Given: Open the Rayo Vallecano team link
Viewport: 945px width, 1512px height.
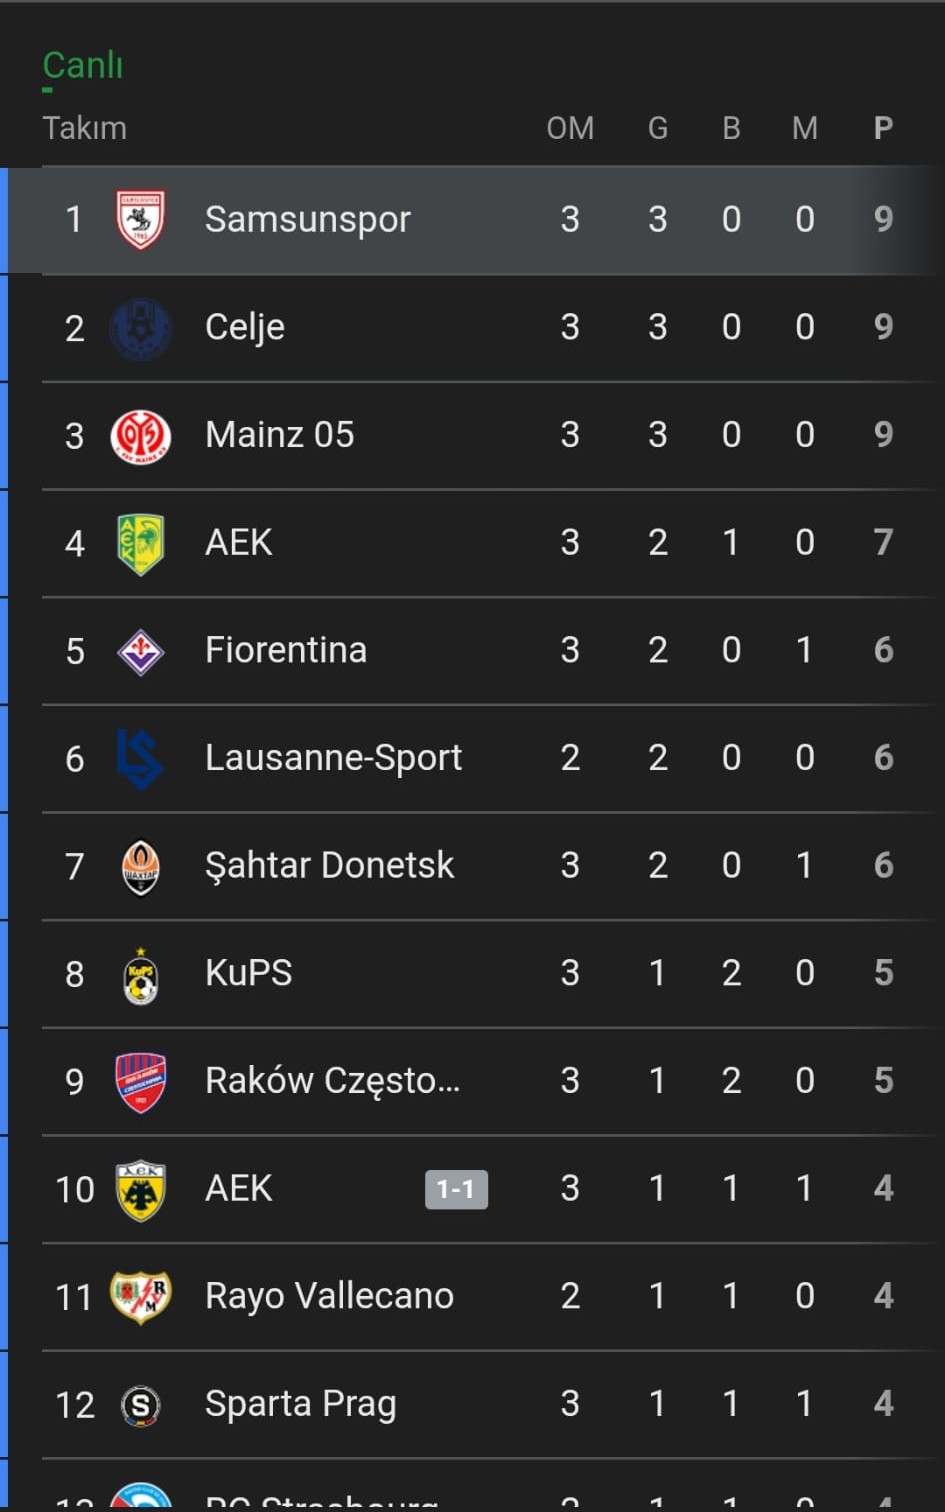Looking at the screenshot, I should click(329, 1296).
